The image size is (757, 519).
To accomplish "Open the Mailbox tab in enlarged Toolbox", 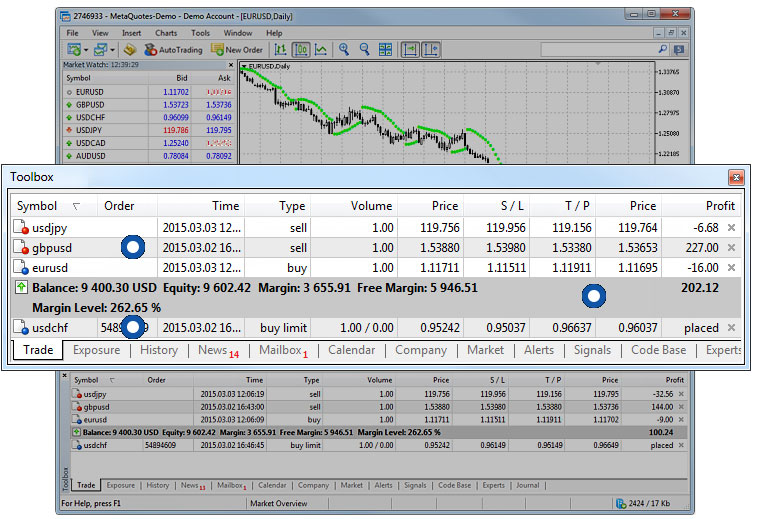I will 283,351.
